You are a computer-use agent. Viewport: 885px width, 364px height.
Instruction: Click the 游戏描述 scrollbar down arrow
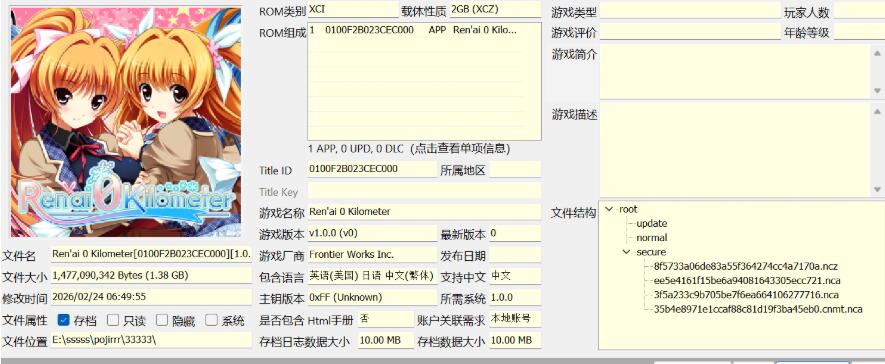(877, 190)
